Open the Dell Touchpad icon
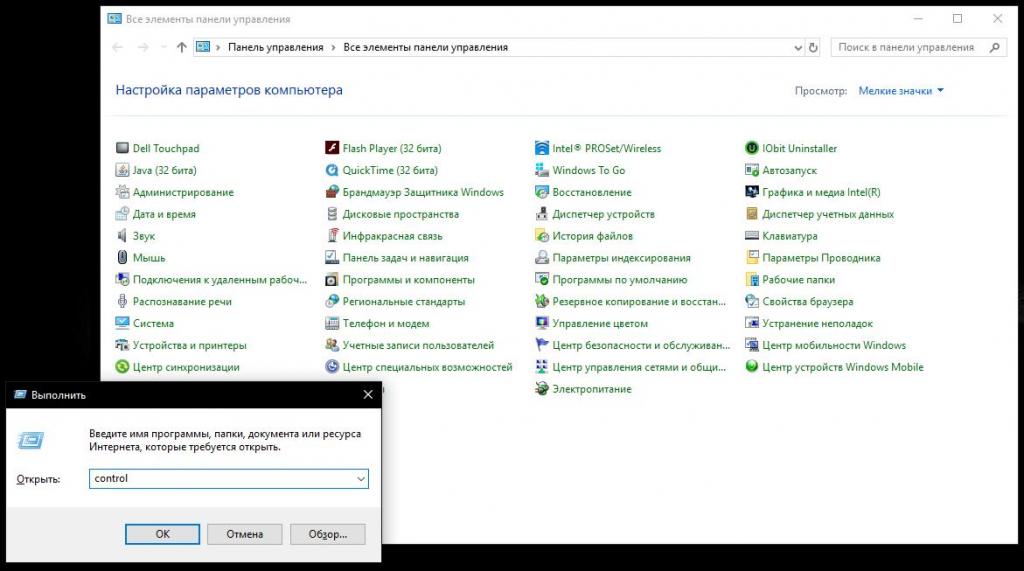This screenshot has height=571, width=1024. [x=122, y=148]
